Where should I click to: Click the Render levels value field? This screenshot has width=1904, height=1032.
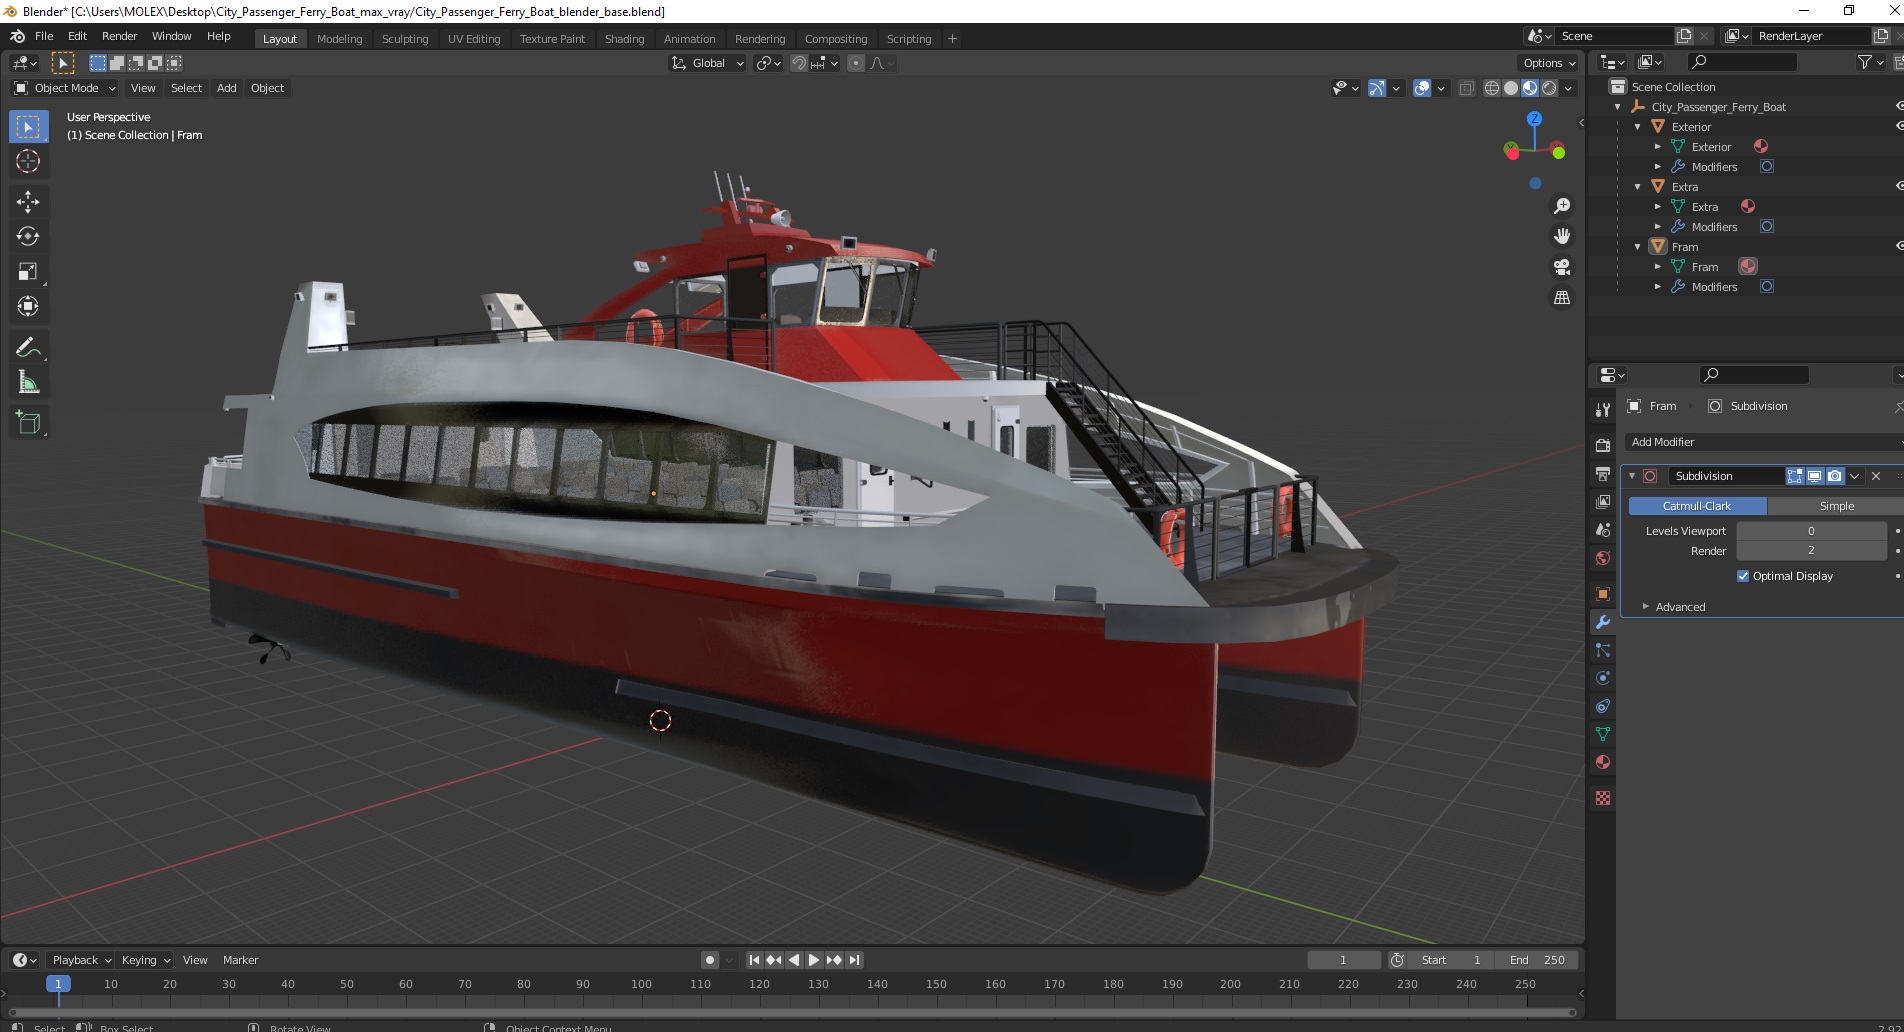[x=1811, y=551]
